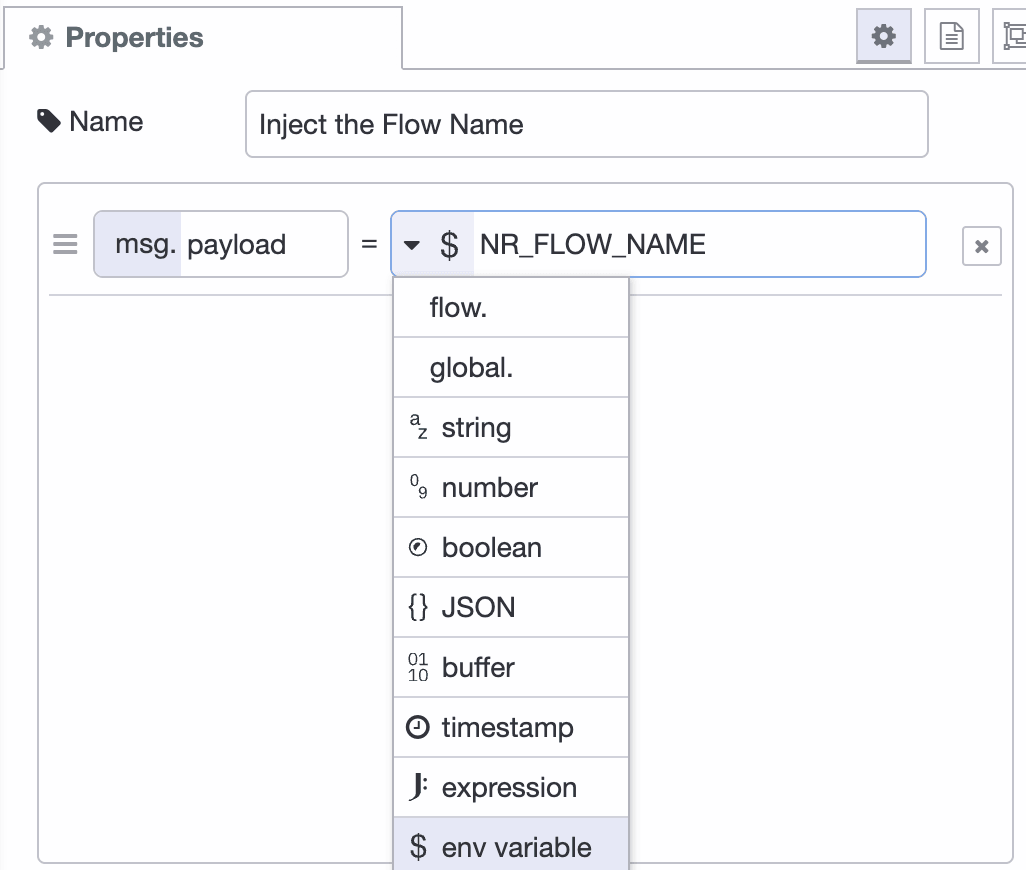Switch to the Description tab
The width and height of the screenshot is (1026, 870).
click(950, 35)
